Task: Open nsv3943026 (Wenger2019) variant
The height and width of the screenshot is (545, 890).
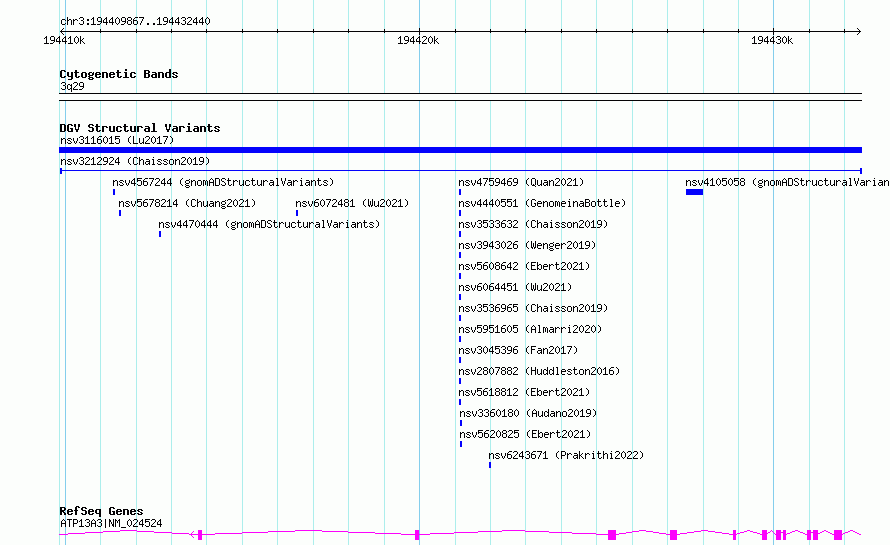Action: click(527, 245)
